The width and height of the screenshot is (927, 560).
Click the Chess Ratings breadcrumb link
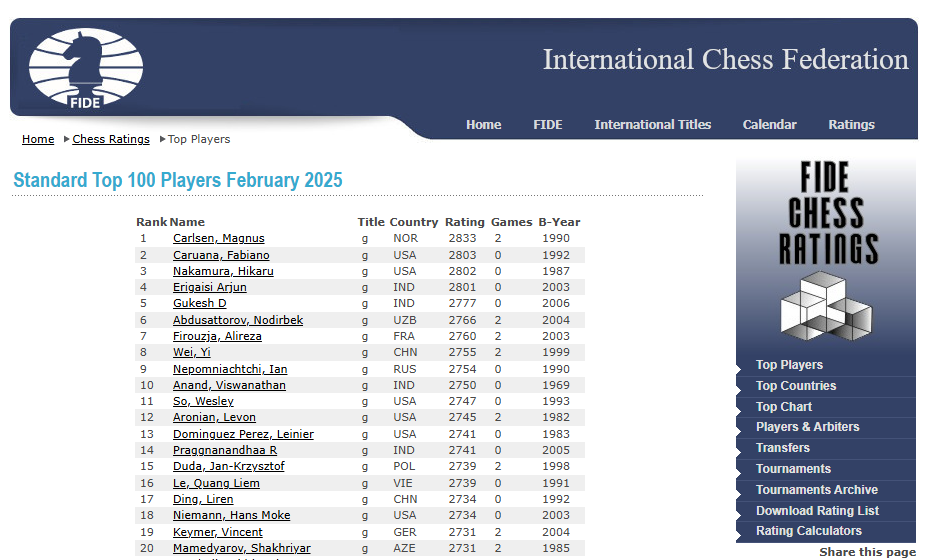(111, 140)
